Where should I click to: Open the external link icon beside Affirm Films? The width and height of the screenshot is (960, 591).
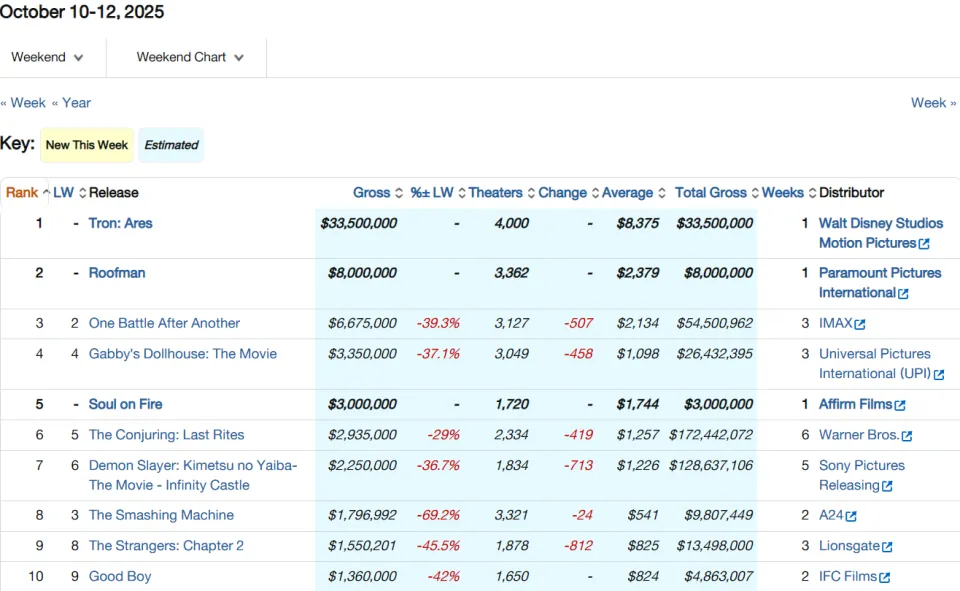[x=899, y=405]
